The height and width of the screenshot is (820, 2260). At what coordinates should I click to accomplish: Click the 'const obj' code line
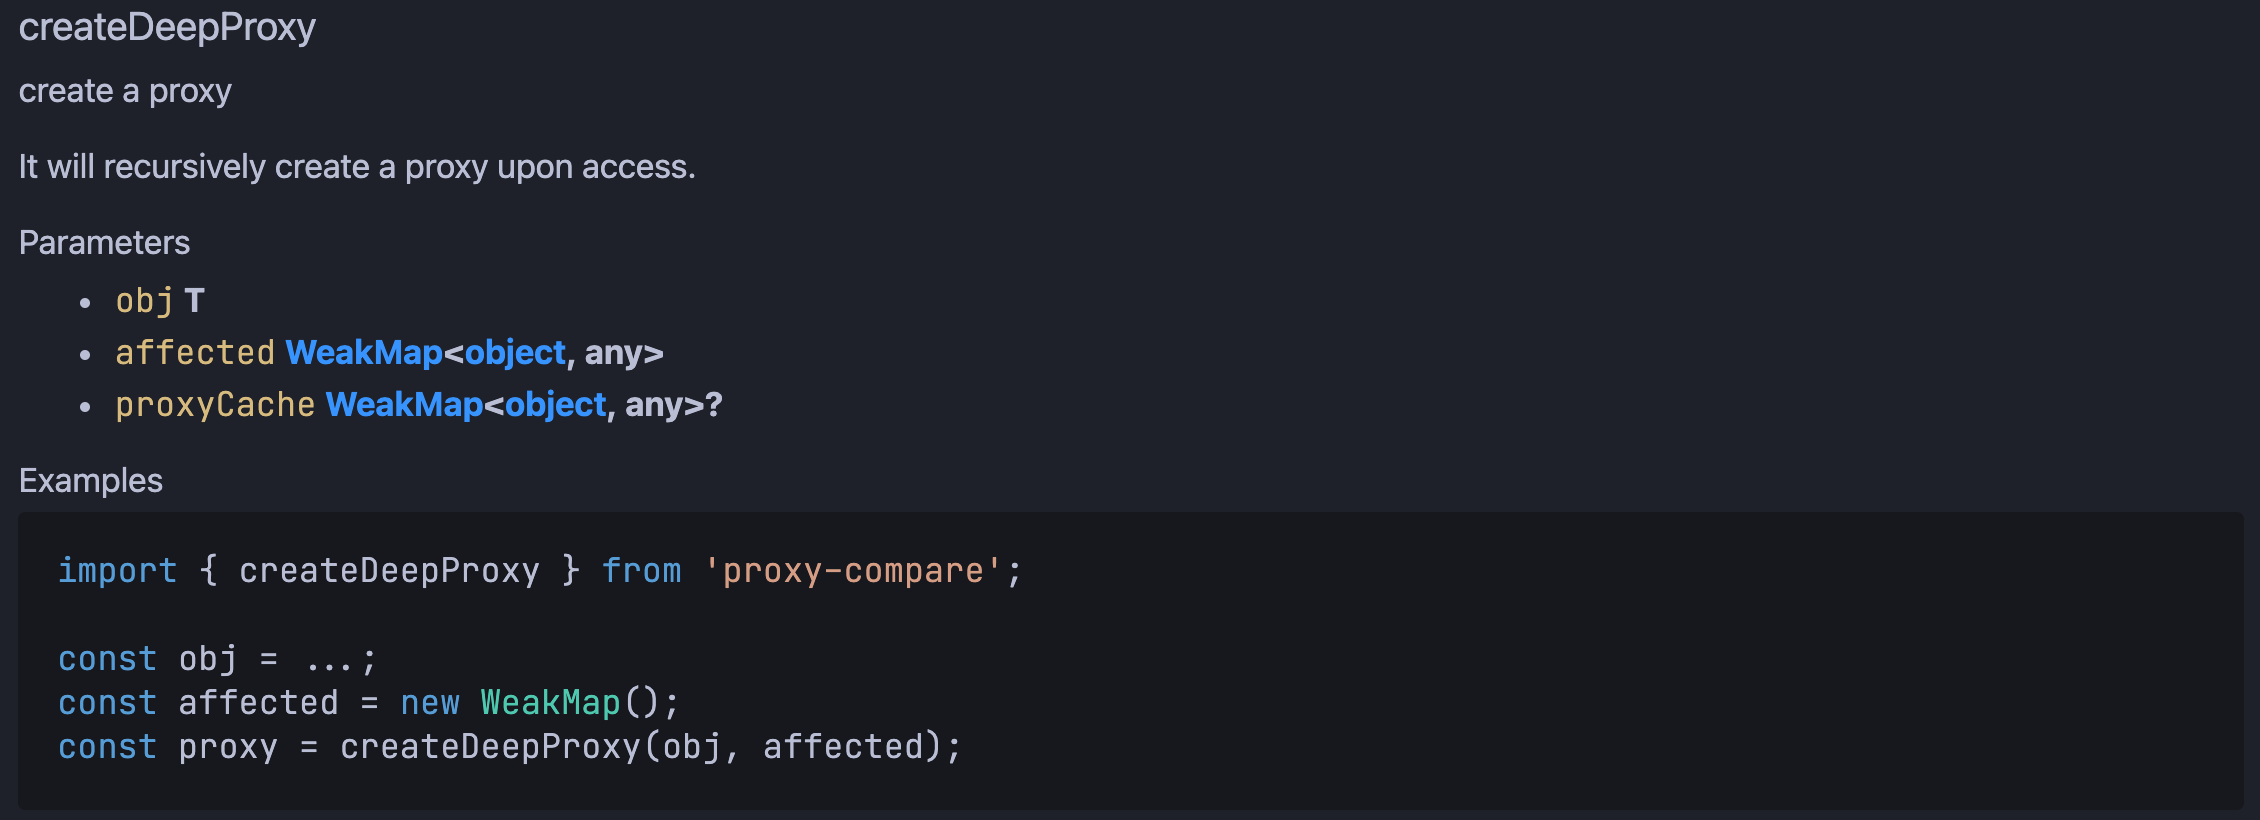point(217,659)
